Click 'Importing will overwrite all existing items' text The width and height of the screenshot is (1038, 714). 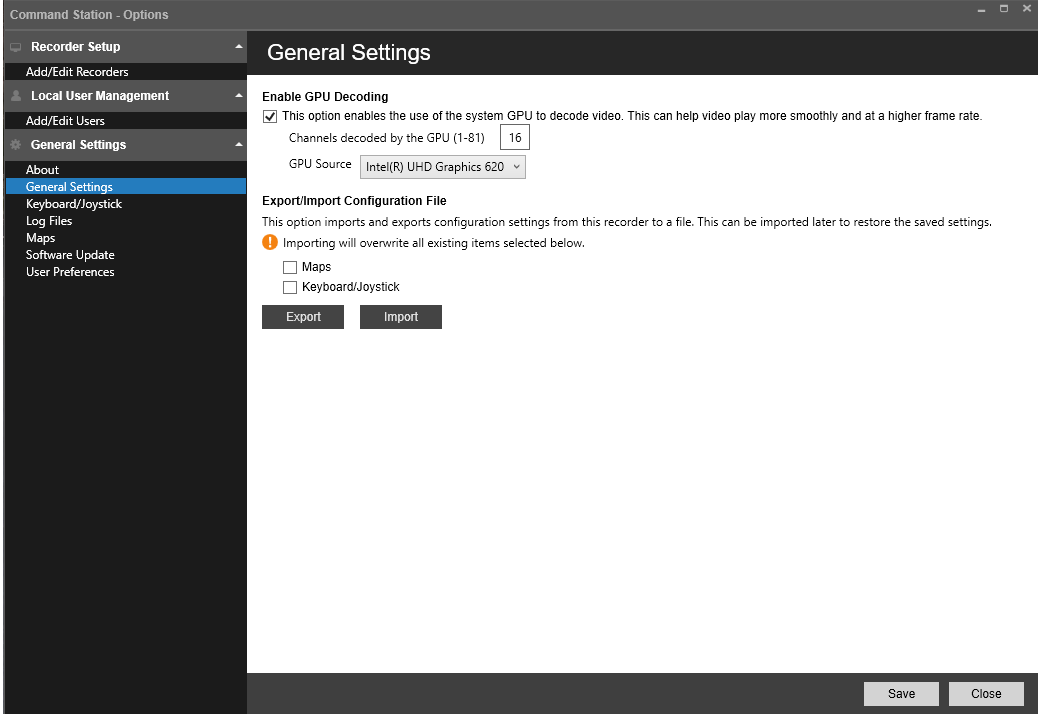coord(434,243)
